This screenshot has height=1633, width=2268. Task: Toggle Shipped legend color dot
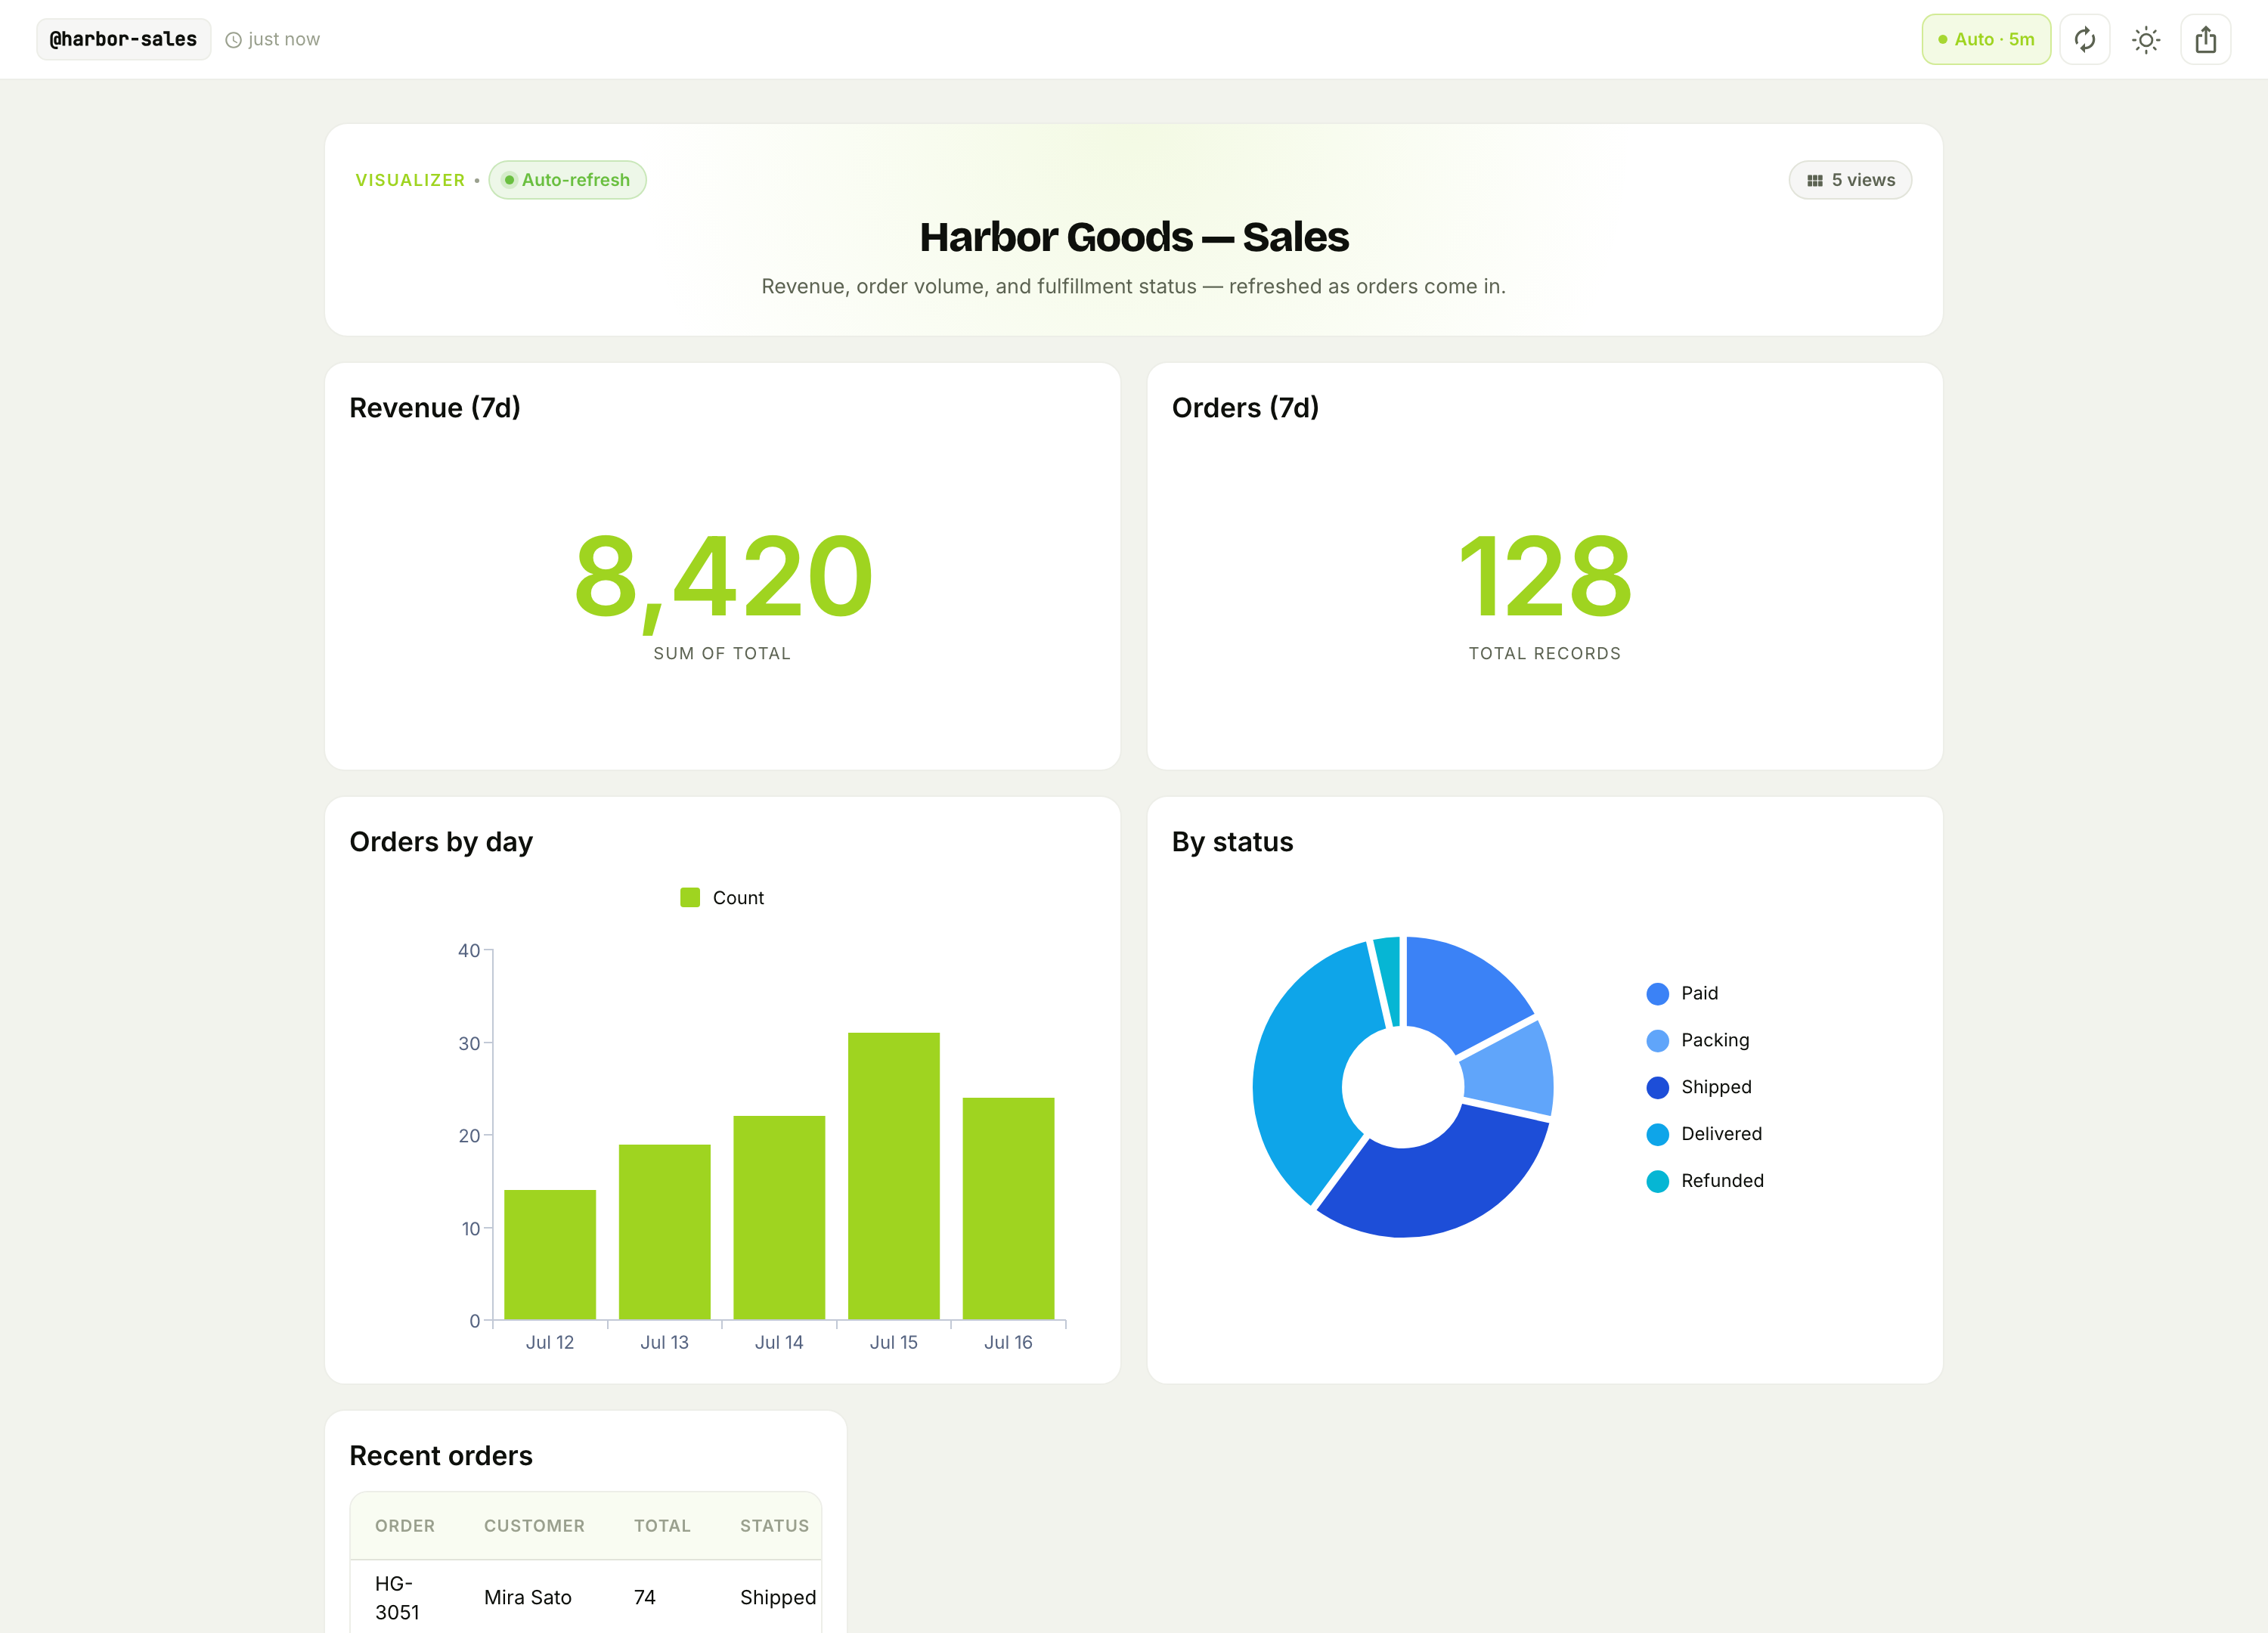click(1658, 1087)
